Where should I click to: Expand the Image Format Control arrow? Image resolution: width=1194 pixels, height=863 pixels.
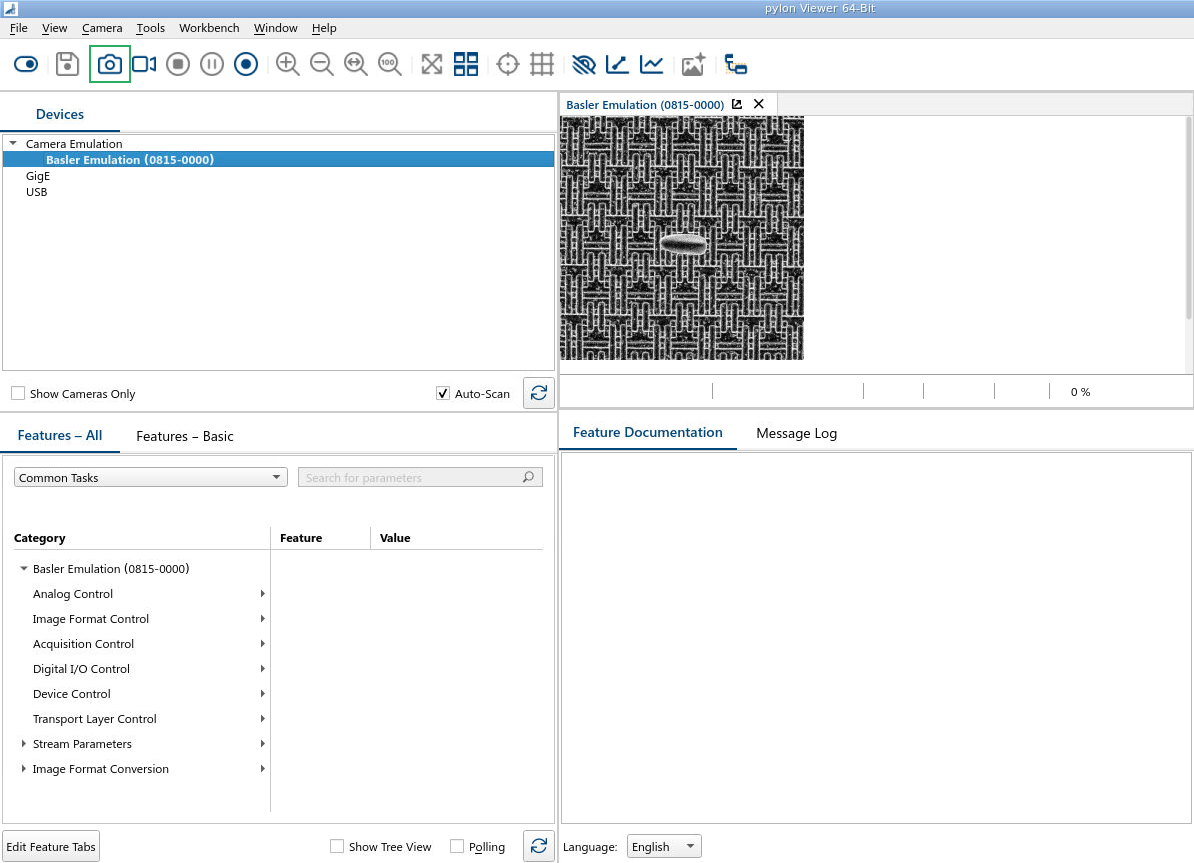tap(262, 618)
